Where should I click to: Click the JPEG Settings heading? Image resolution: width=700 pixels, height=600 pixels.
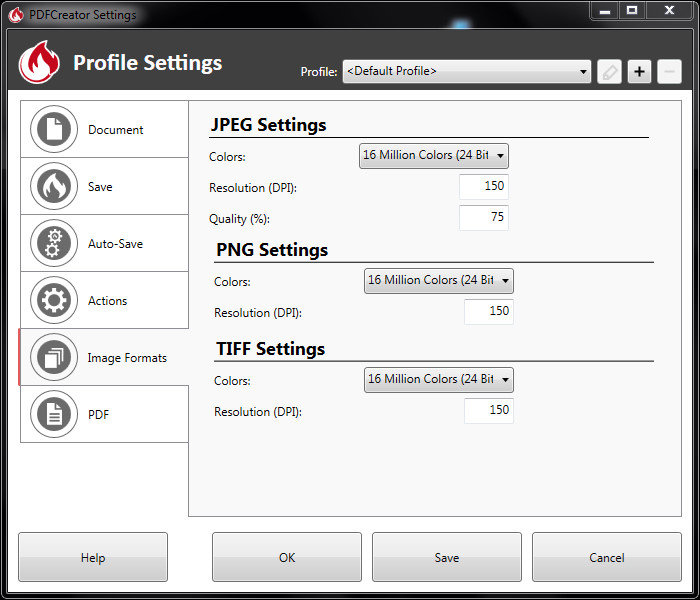(x=268, y=125)
